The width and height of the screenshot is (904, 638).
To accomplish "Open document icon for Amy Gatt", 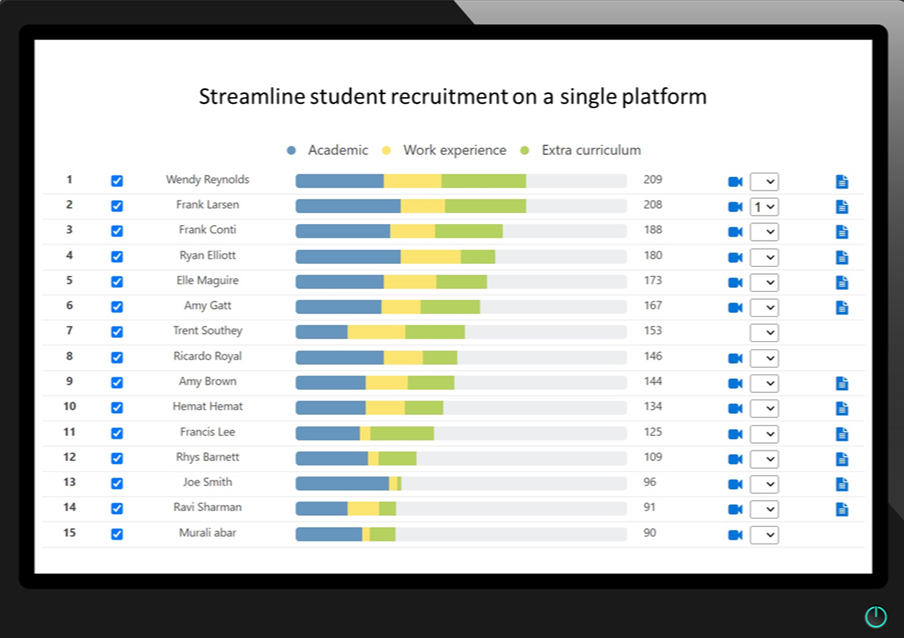I will 842,307.
